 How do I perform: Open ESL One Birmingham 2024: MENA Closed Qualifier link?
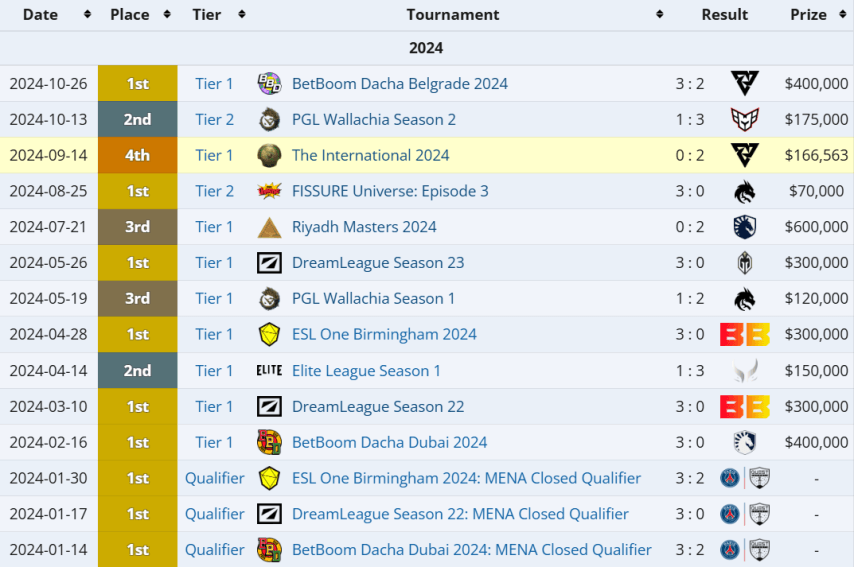(x=466, y=478)
